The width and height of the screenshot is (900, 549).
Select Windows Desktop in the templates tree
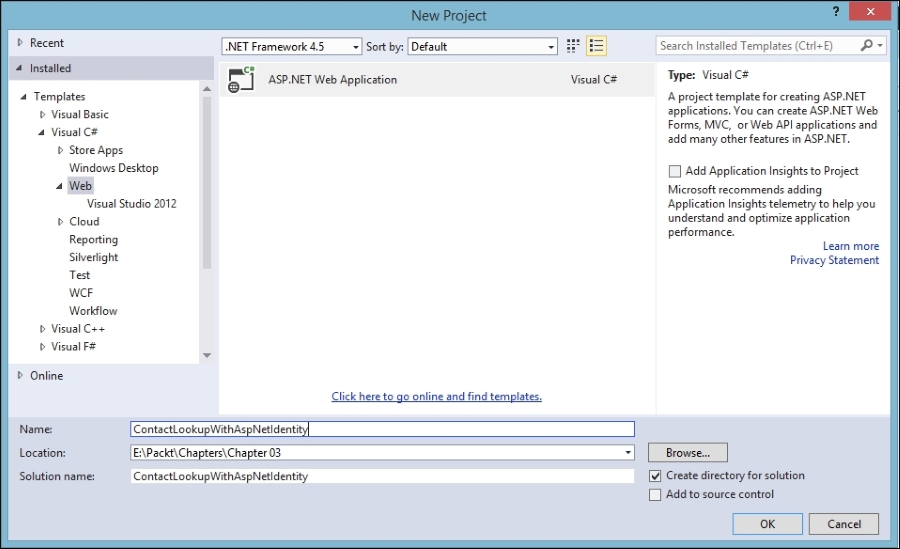coord(113,168)
